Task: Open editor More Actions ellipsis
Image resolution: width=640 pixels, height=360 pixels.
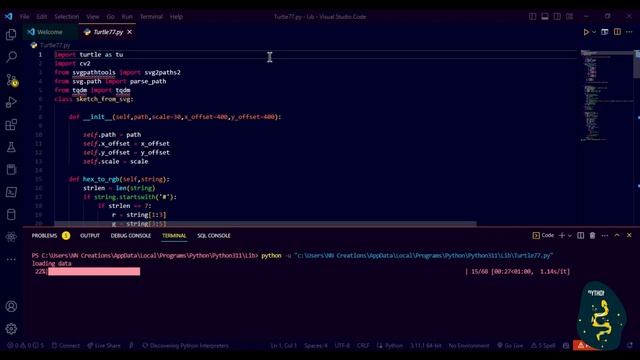Action: [x=629, y=32]
